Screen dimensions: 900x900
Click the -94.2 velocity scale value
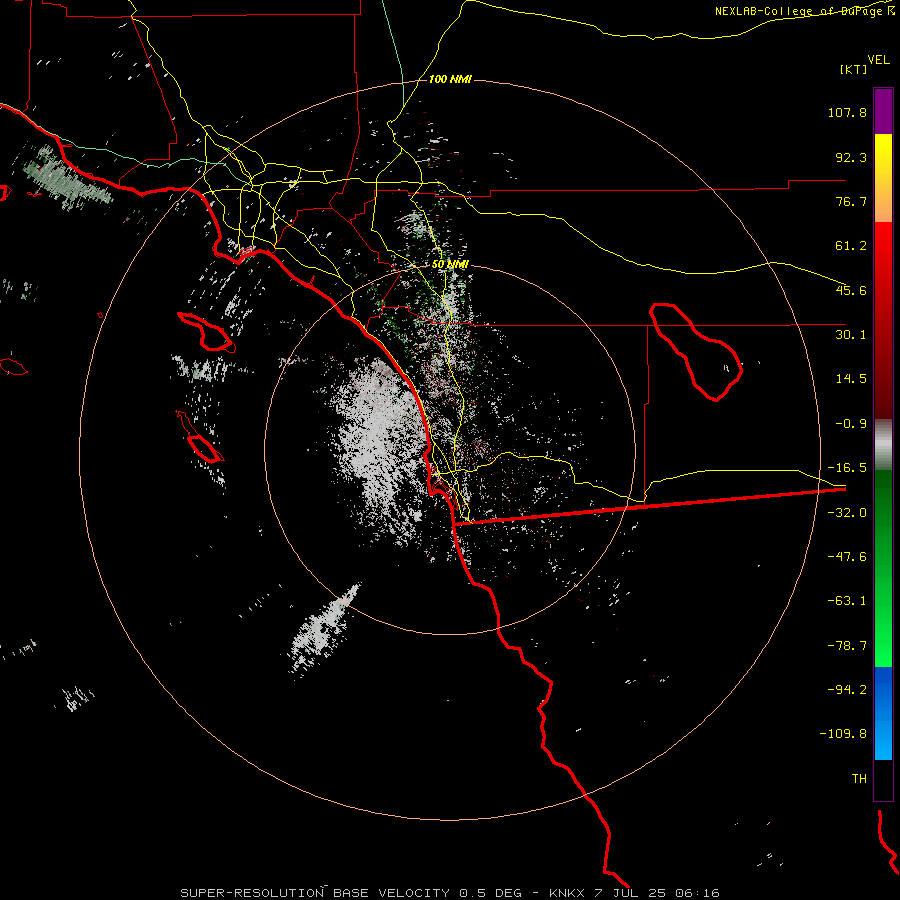click(x=847, y=689)
